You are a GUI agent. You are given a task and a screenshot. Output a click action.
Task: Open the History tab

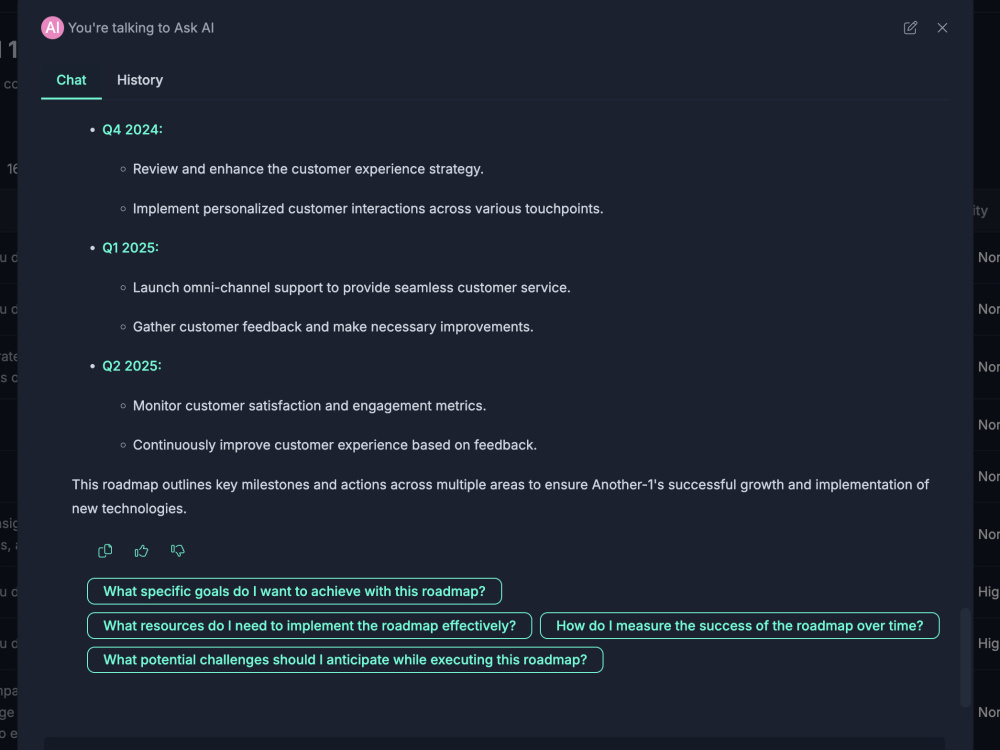click(140, 80)
